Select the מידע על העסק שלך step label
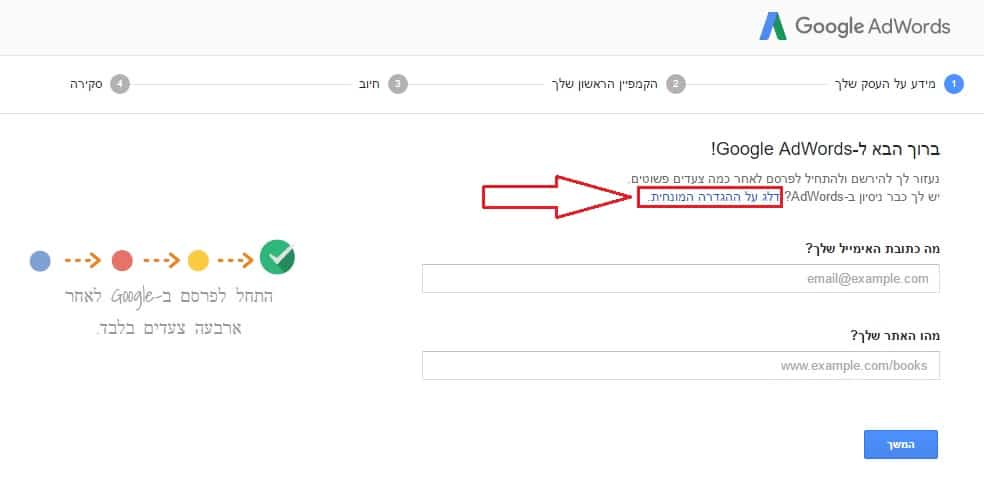This screenshot has width=984, height=504. point(885,84)
